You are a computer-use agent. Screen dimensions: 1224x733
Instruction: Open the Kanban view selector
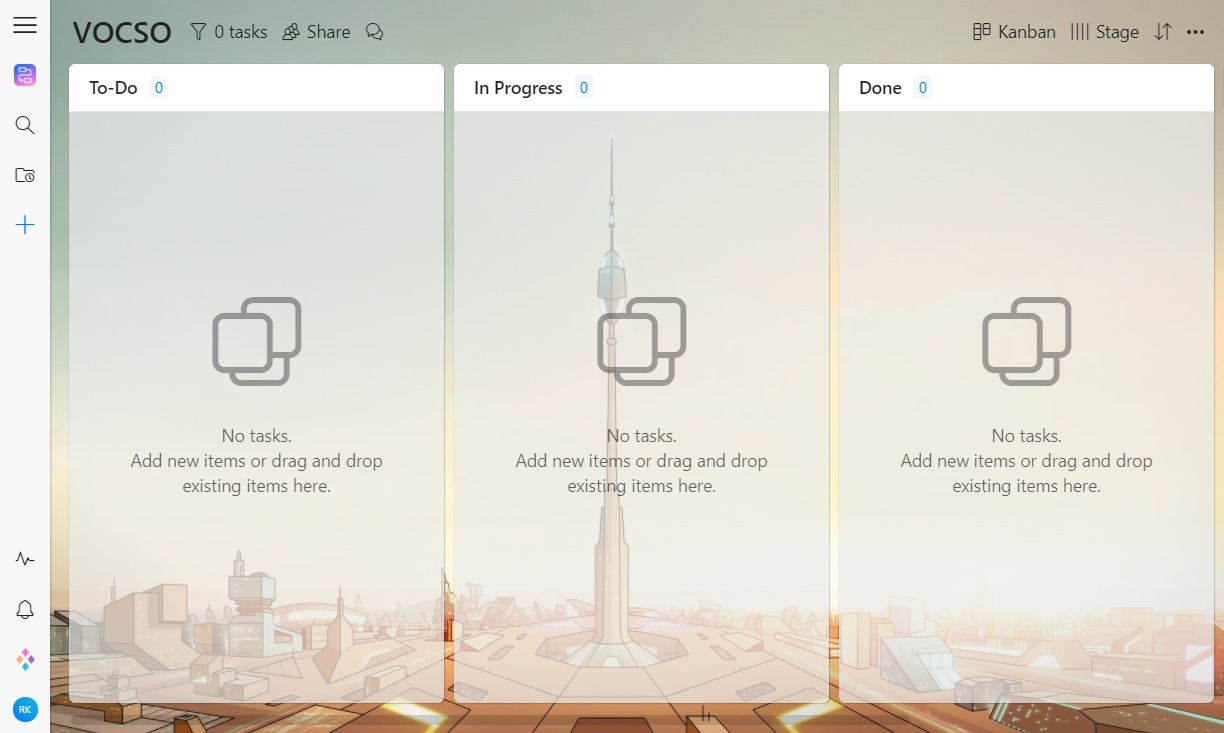coord(1014,32)
